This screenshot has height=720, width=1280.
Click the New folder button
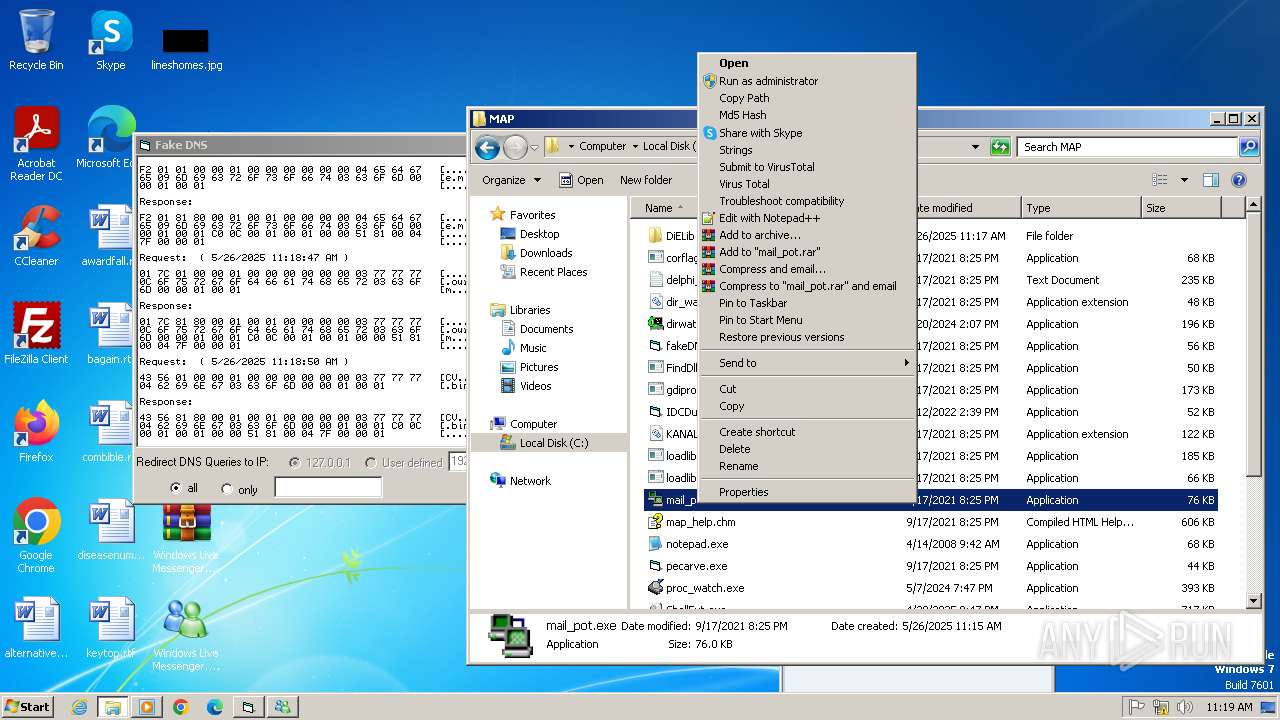coord(646,180)
